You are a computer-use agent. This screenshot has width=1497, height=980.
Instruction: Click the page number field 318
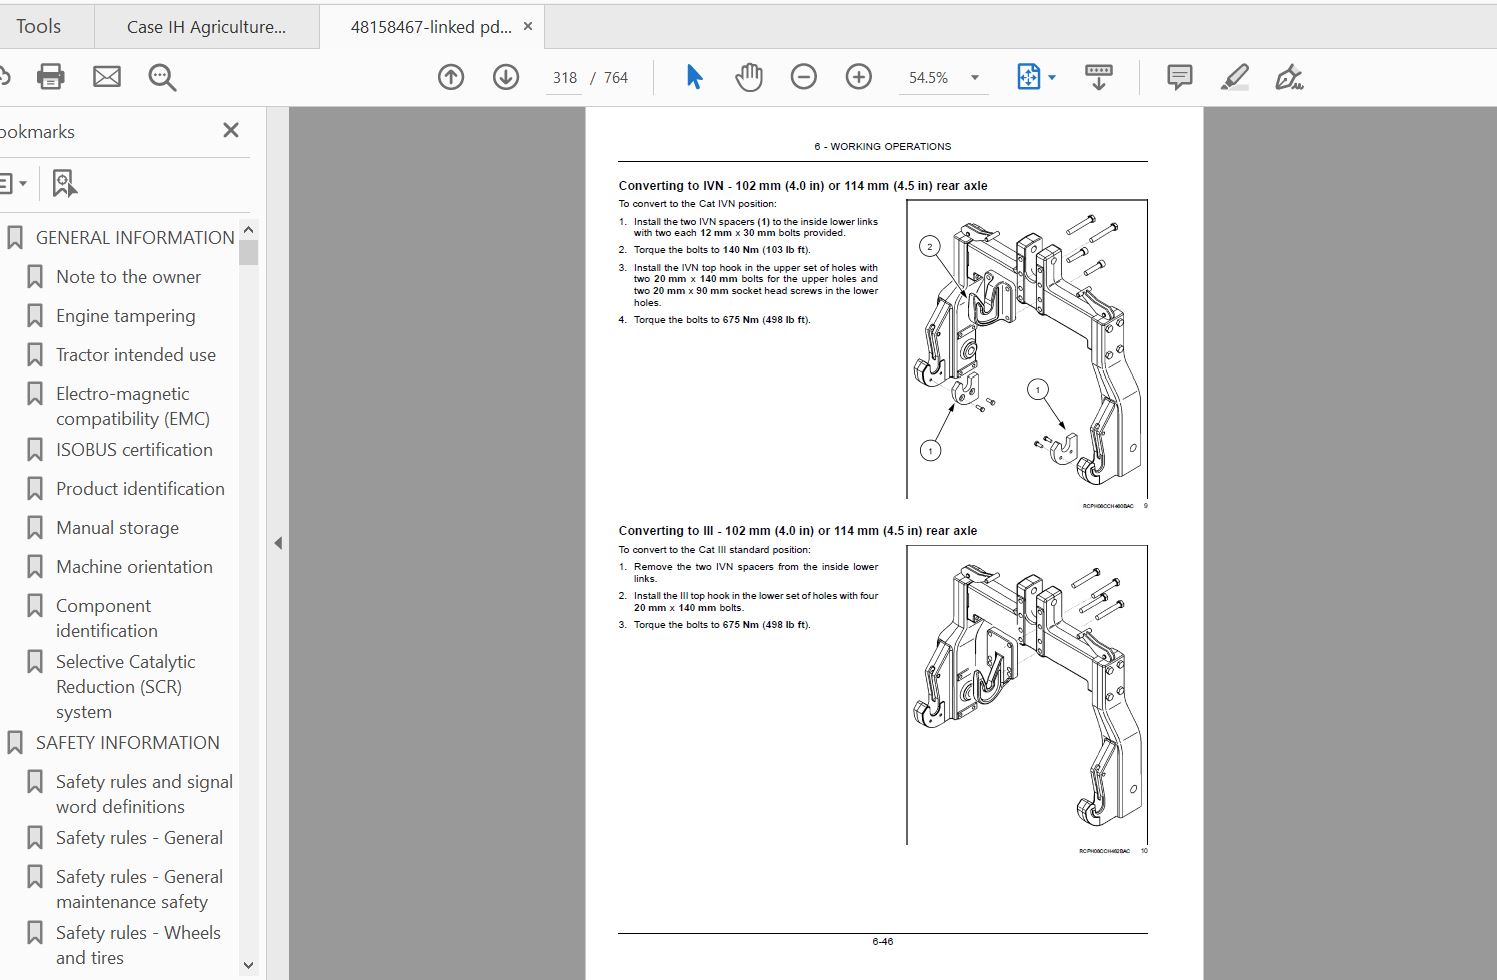tap(565, 77)
